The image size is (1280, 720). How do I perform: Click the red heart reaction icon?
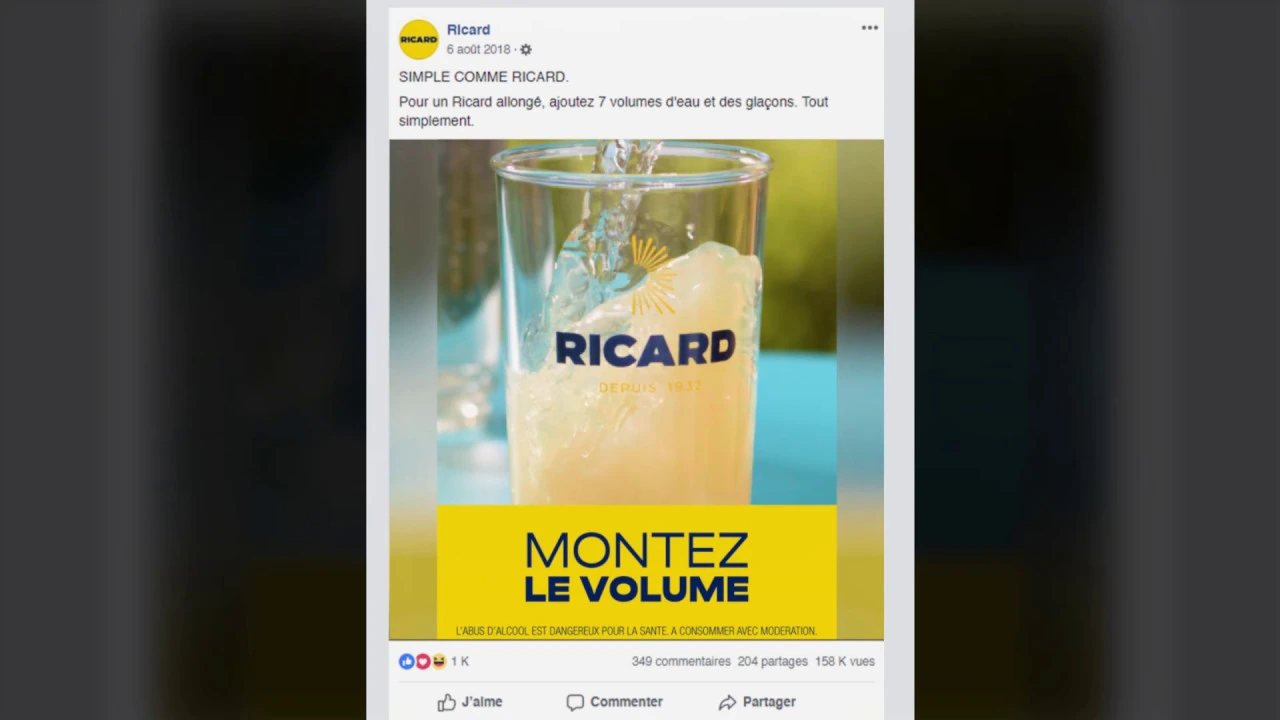(422, 661)
